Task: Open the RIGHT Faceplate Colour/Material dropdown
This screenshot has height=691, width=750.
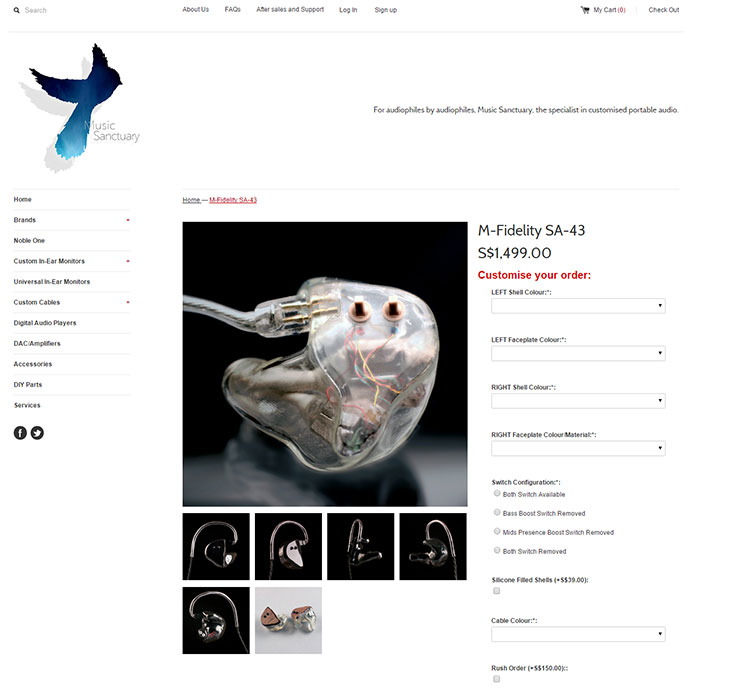Action: pyautogui.click(x=578, y=448)
